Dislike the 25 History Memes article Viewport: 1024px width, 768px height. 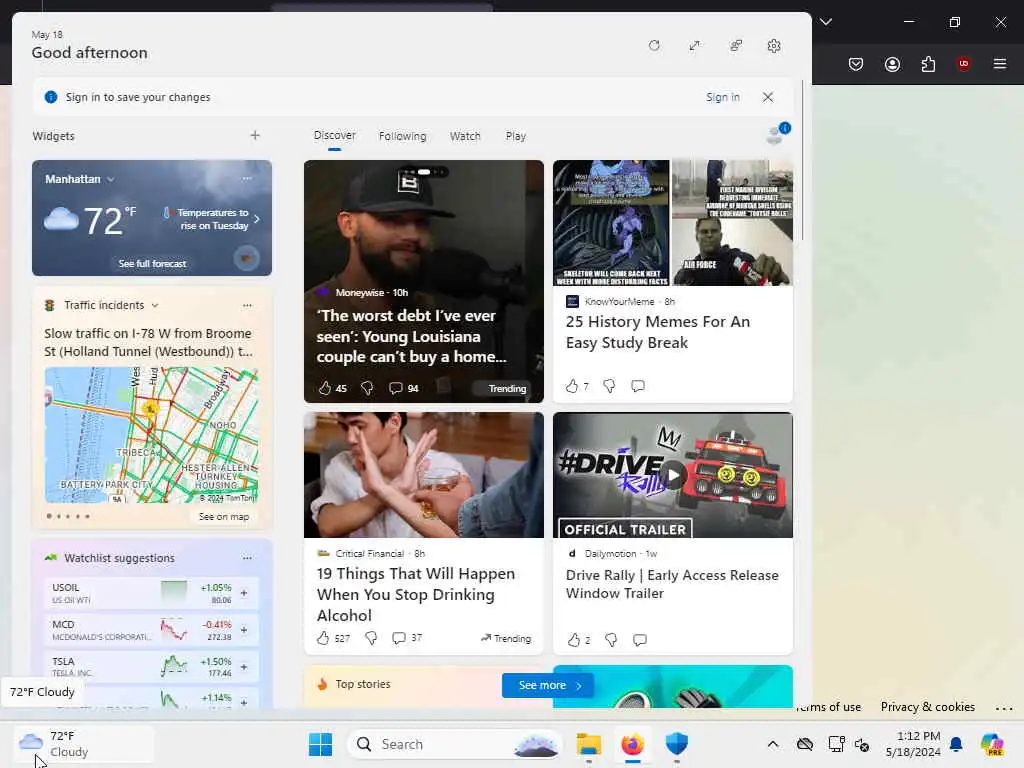pos(609,386)
